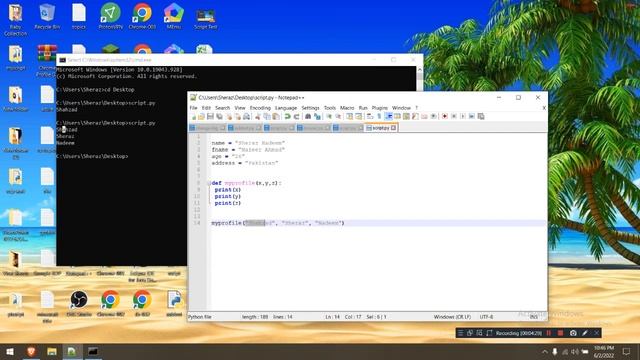
Task: Select the active script.py tab
Action: point(381,128)
